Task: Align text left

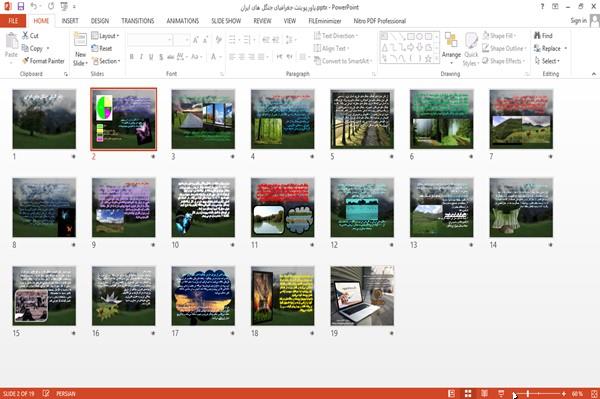Action: [232, 57]
